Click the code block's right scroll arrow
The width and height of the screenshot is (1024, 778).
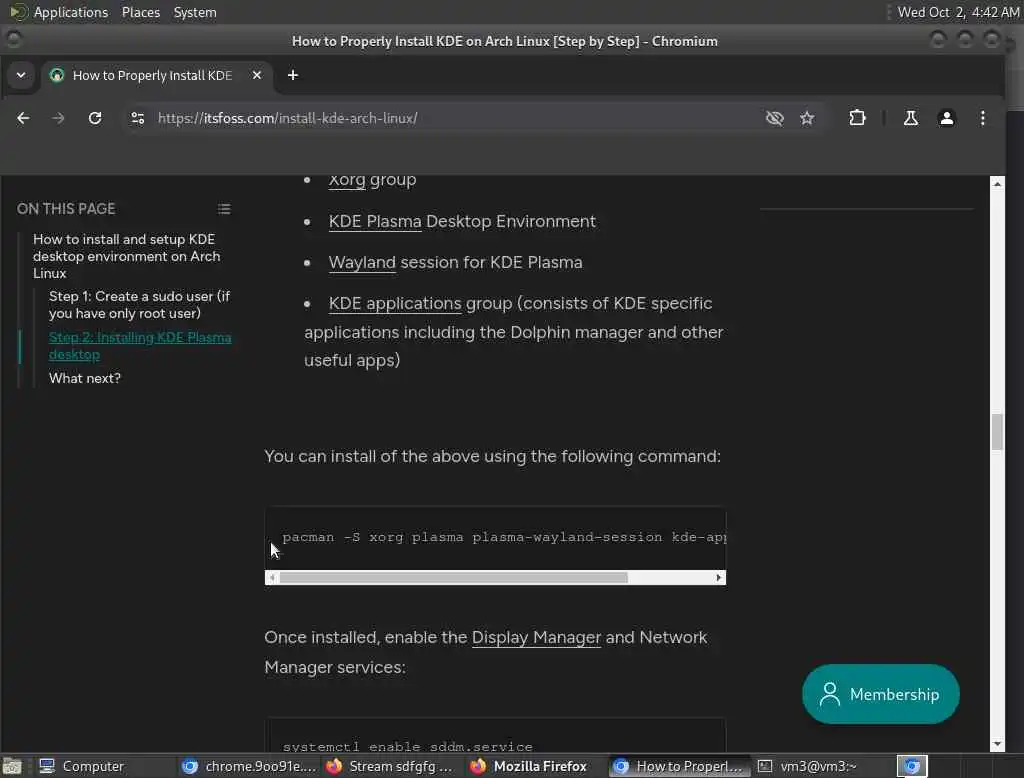[718, 577]
